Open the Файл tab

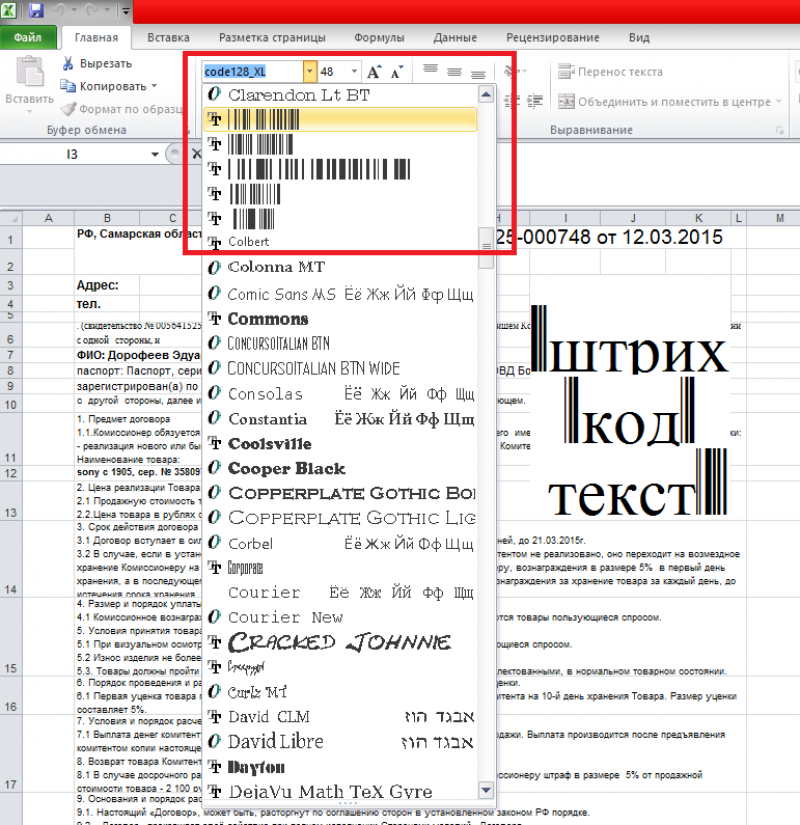pos(28,37)
